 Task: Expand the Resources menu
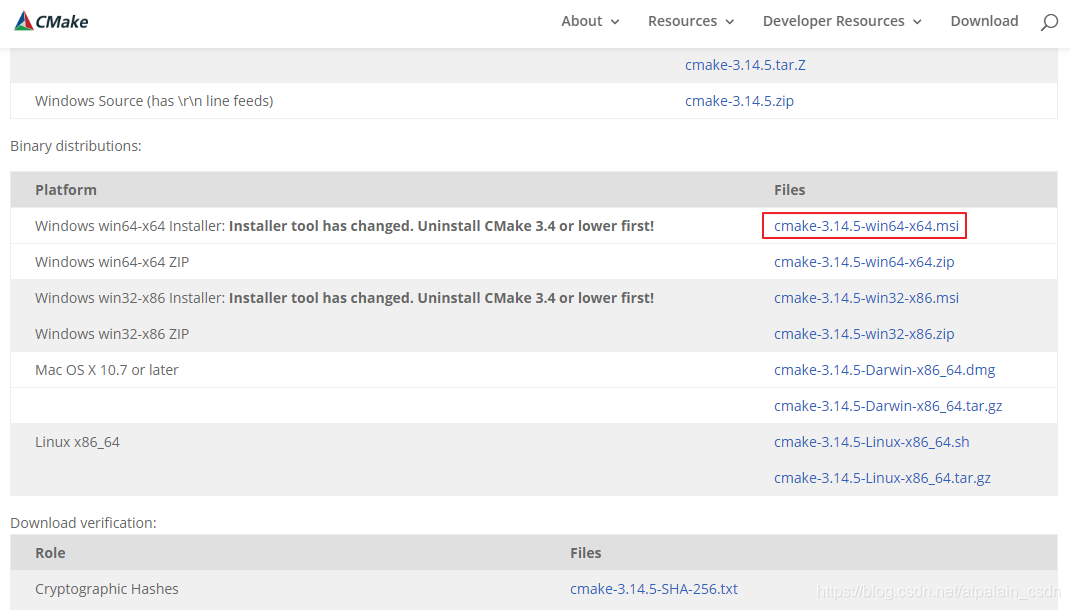click(691, 21)
